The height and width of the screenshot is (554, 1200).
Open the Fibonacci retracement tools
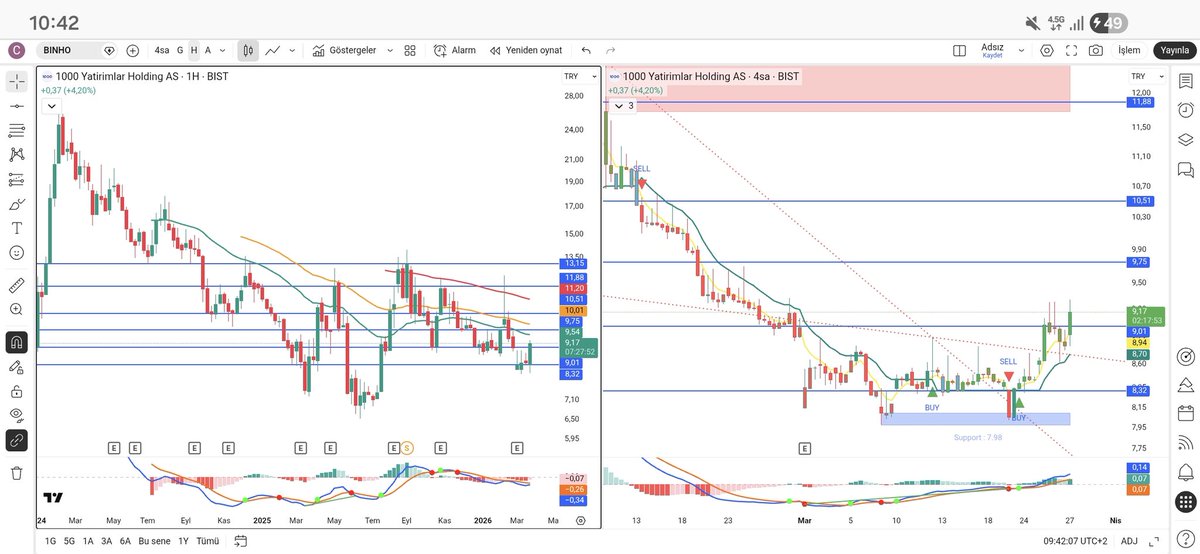pyautogui.click(x=16, y=130)
